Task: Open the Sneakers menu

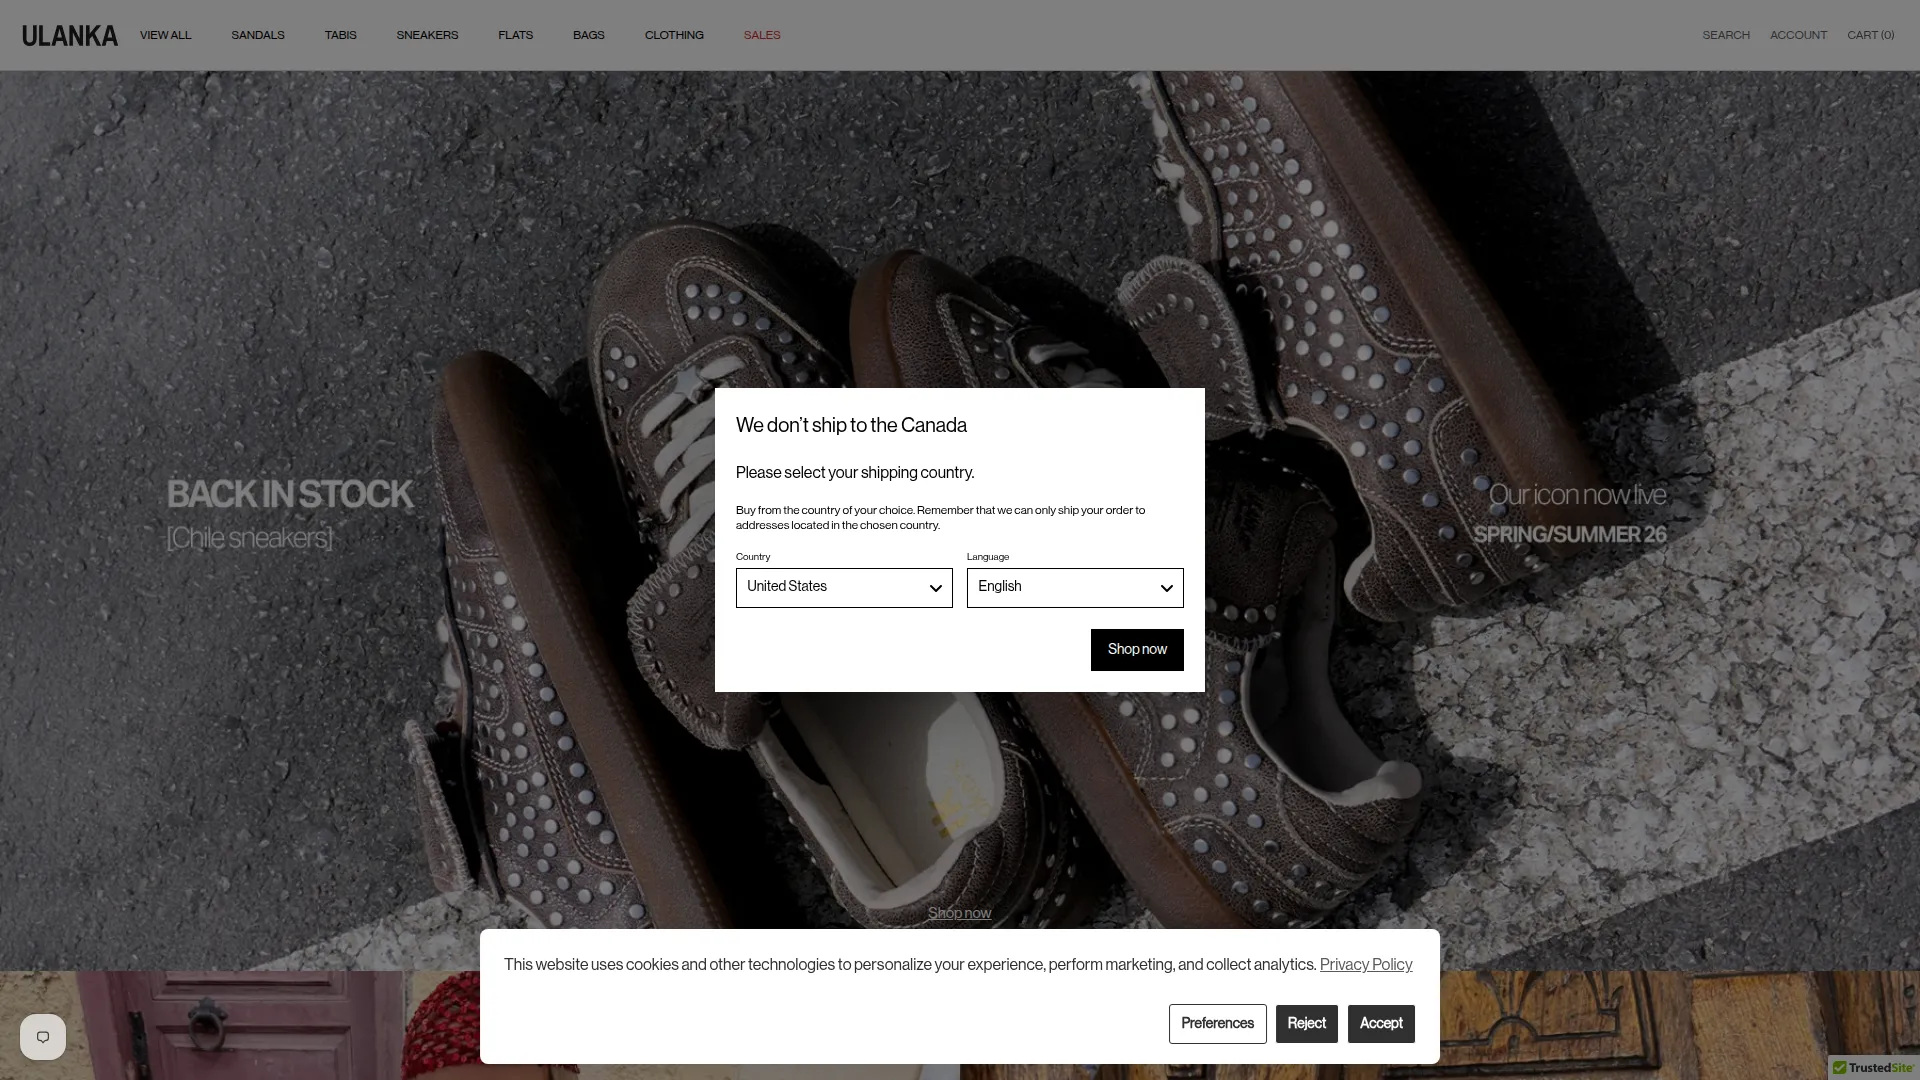Action: (x=427, y=35)
